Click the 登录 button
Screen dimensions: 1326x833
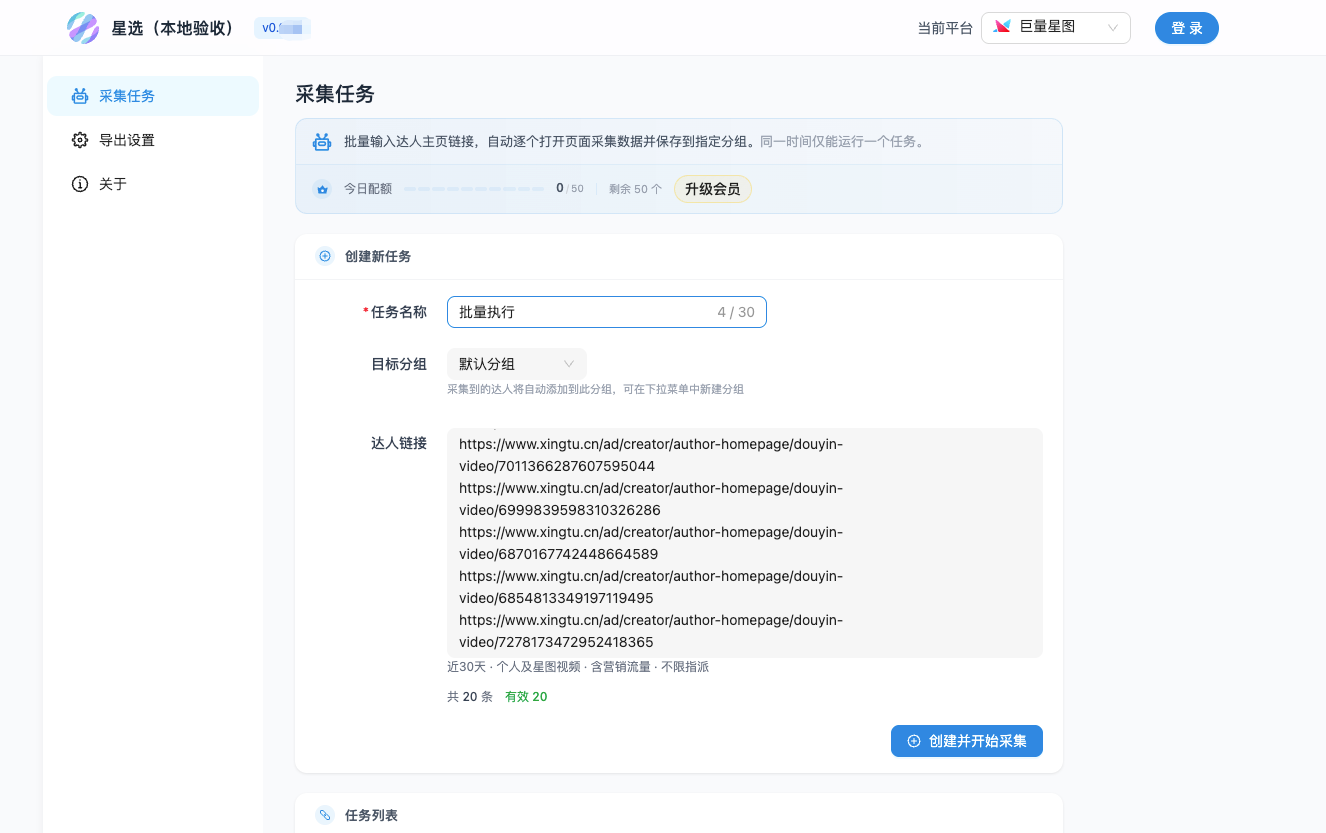point(1187,28)
